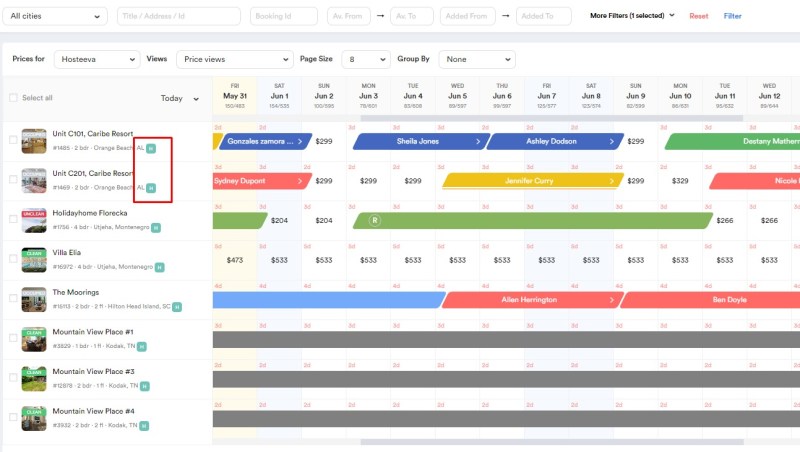Expand the Group By dropdown
The height and width of the screenshot is (452, 800).
(x=480, y=59)
